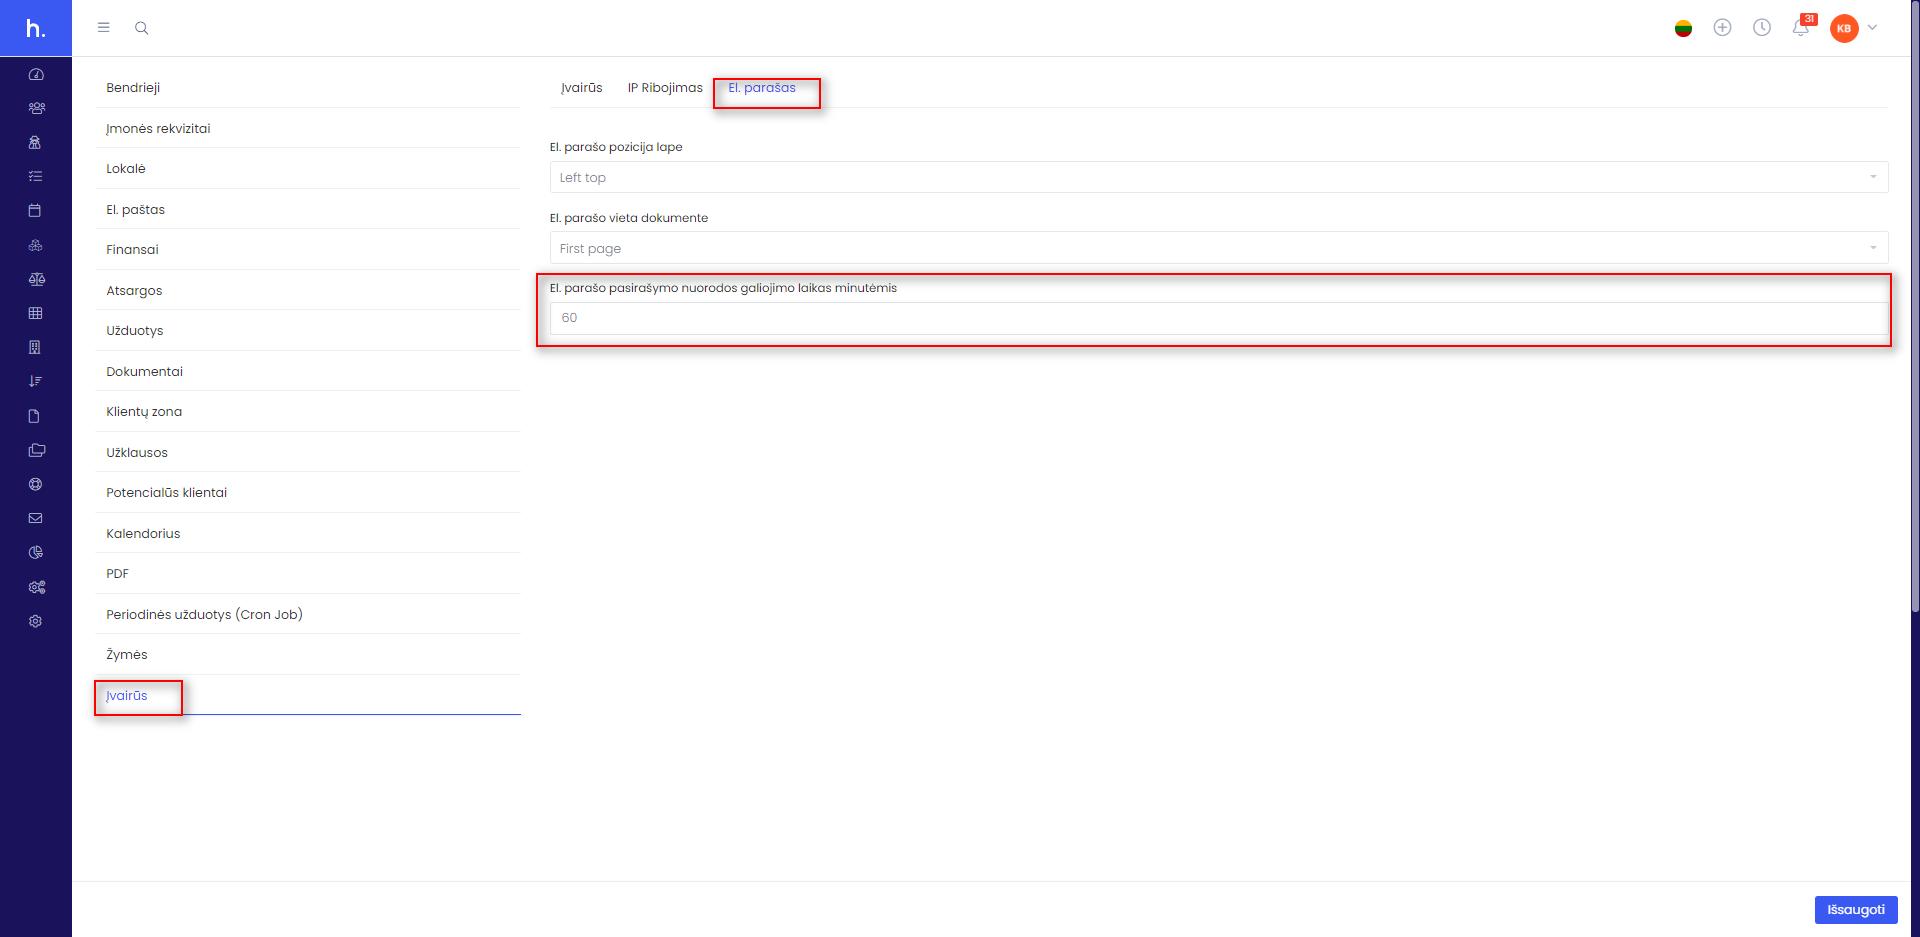
Task: Open the folders icon in the sidebar
Action: tap(36, 450)
